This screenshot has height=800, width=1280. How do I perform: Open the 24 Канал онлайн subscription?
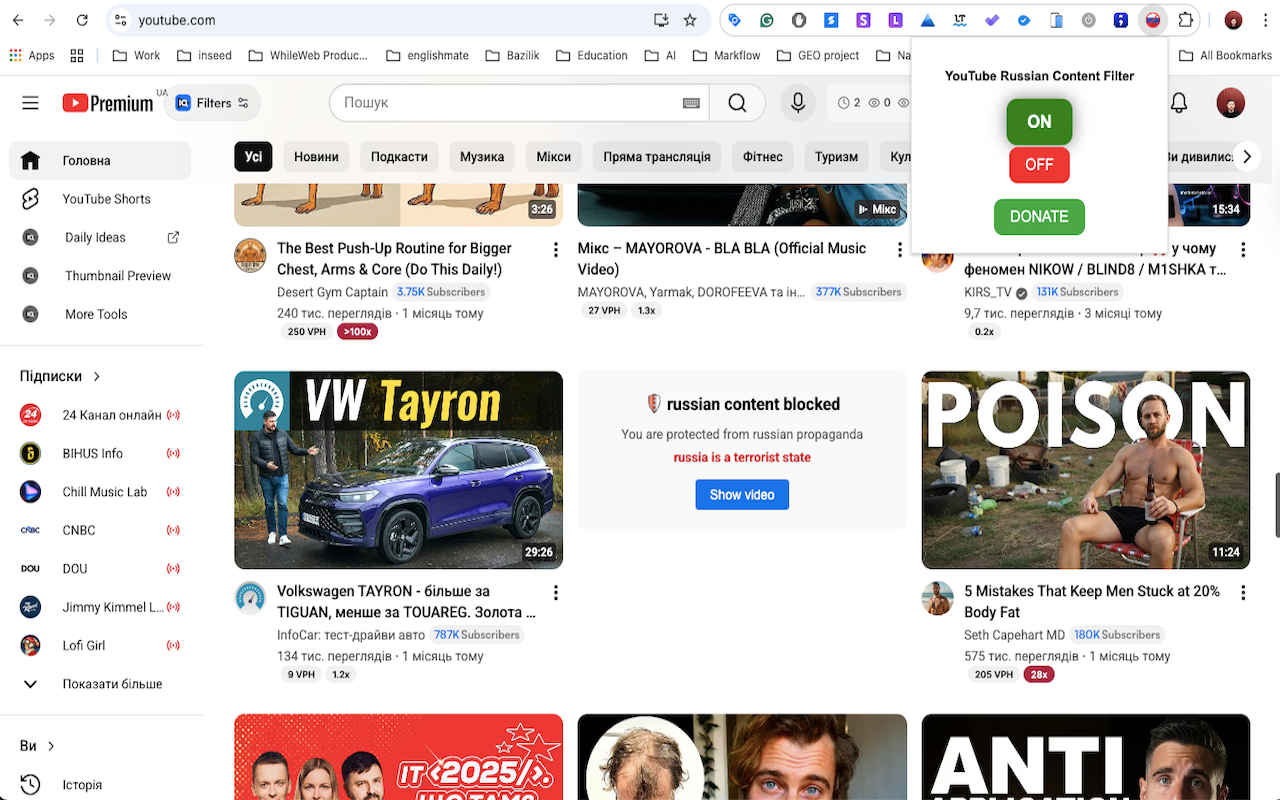click(x=100, y=415)
